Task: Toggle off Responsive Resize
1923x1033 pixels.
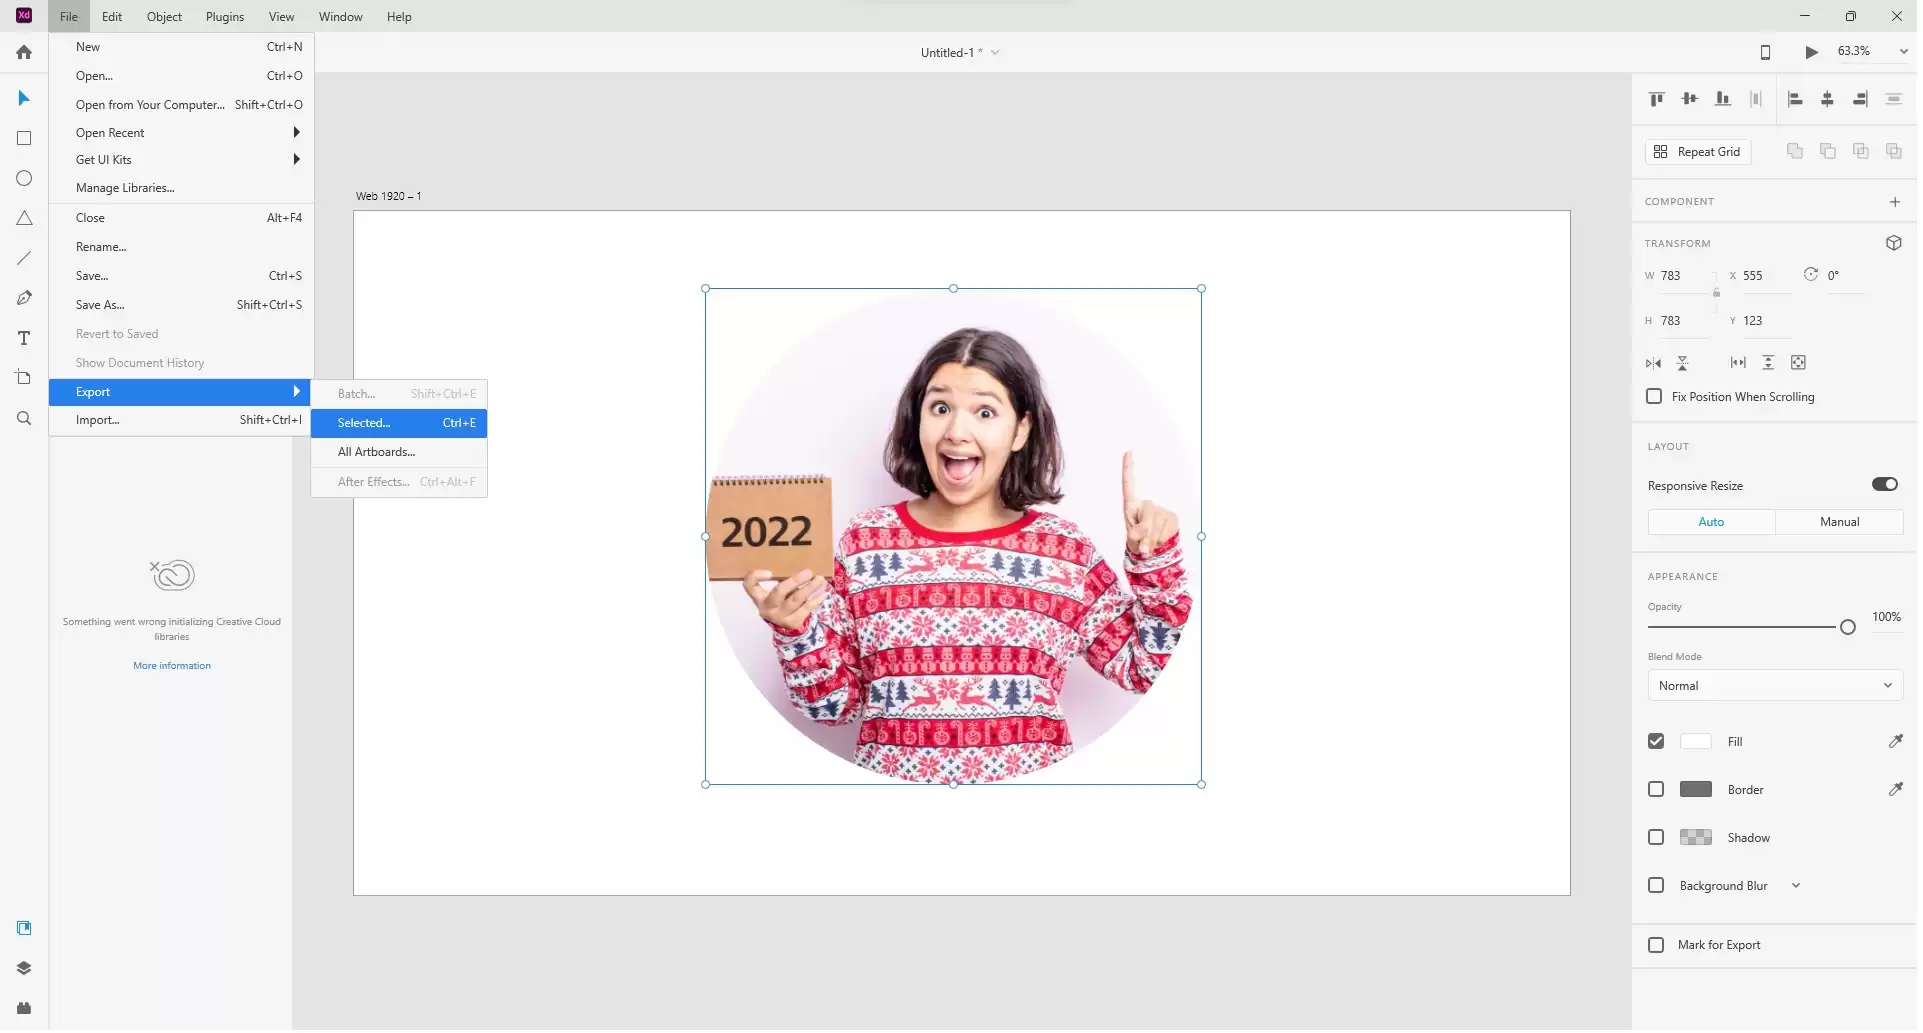Action: tap(1886, 484)
